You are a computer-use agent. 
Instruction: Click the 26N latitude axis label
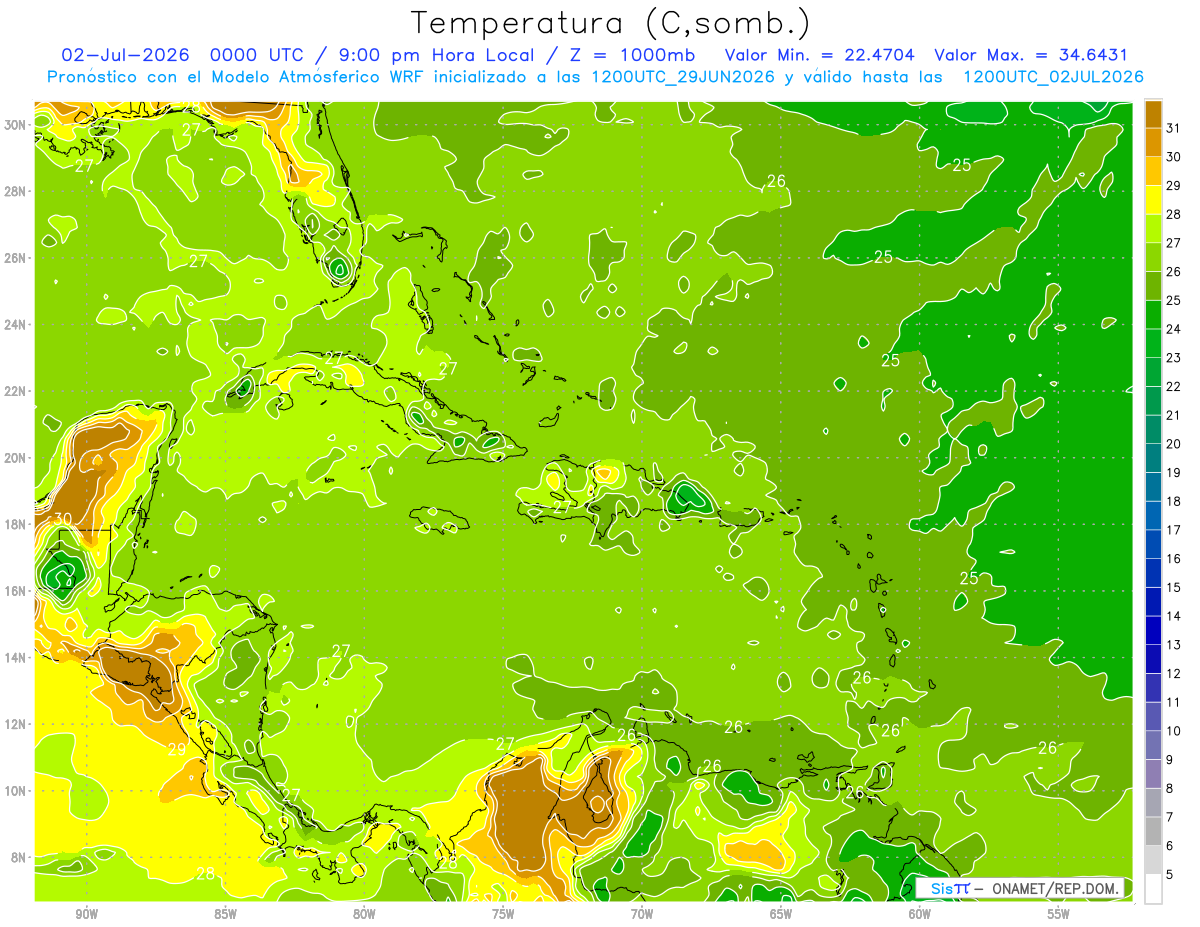15,258
